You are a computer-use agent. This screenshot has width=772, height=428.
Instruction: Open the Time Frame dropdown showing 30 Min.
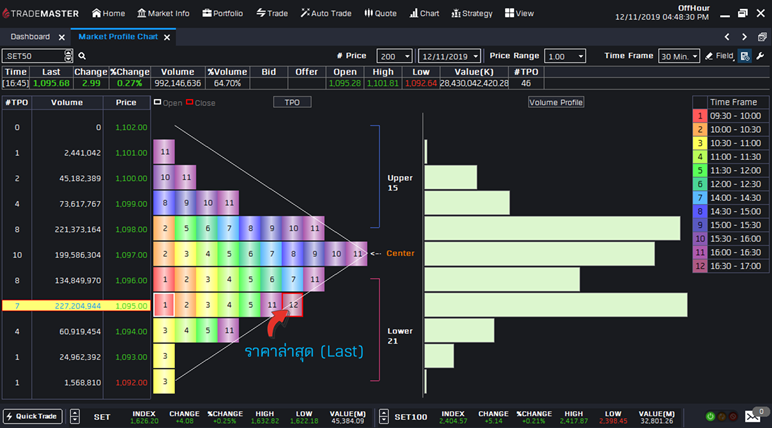click(678, 56)
